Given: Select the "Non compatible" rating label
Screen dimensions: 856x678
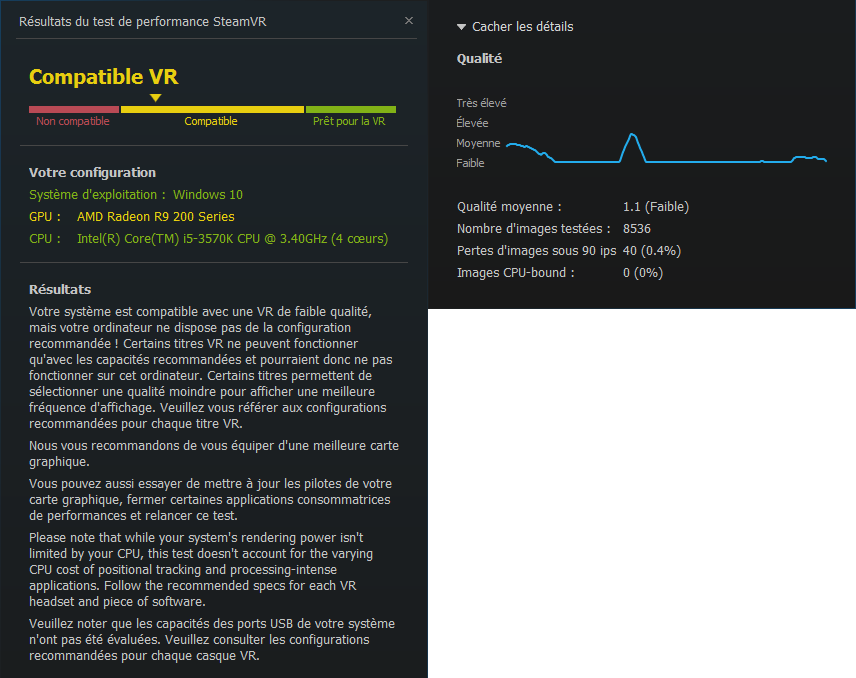Looking at the screenshot, I should pyautogui.click(x=73, y=122).
